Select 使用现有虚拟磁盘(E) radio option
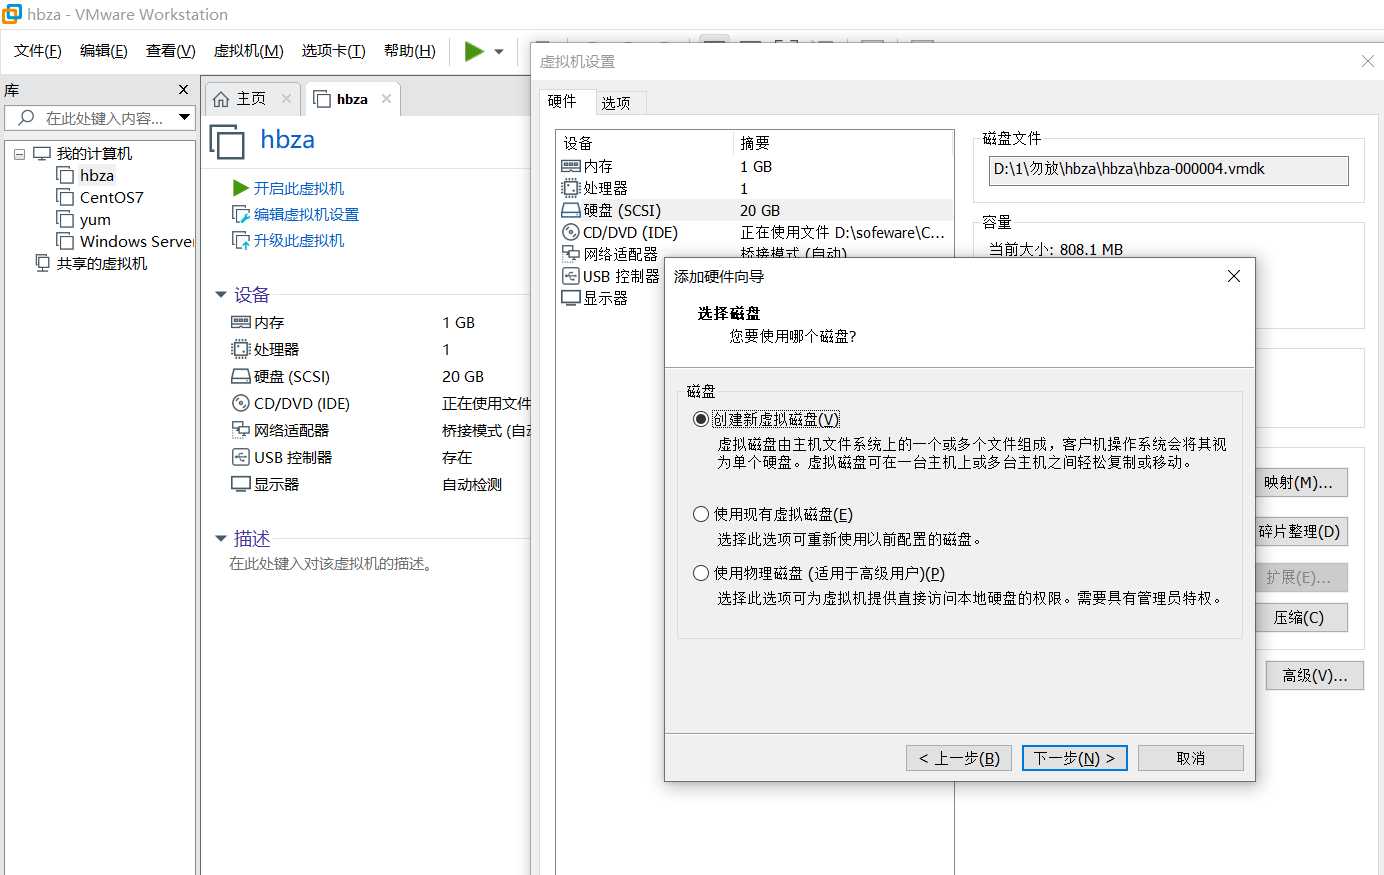This screenshot has width=1384, height=875. coord(701,514)
